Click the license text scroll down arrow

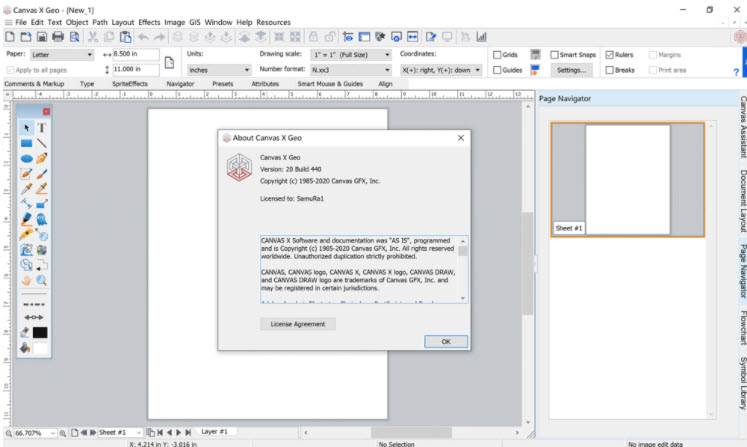pyautogui.click(x=463, y=298)
